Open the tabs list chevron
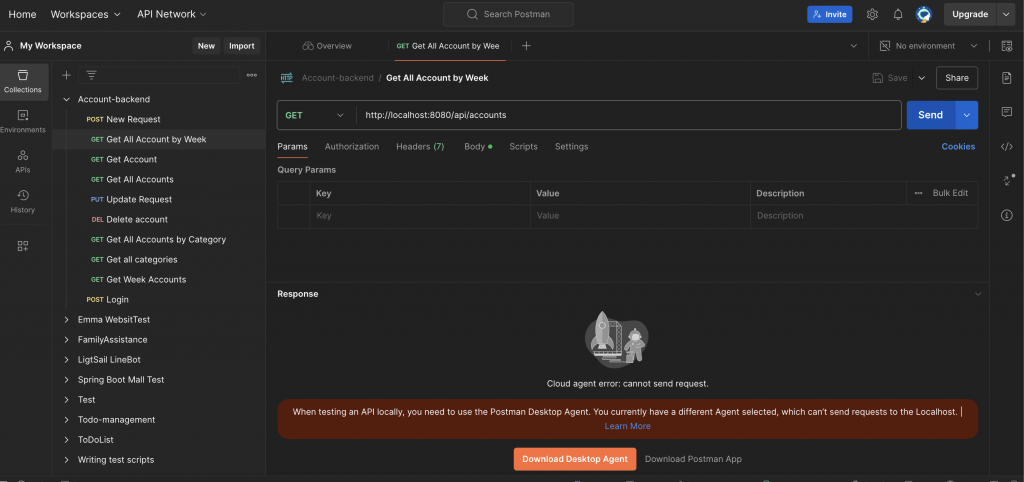This screenshot has width=1024, height=482. click(x=854, y=46)
